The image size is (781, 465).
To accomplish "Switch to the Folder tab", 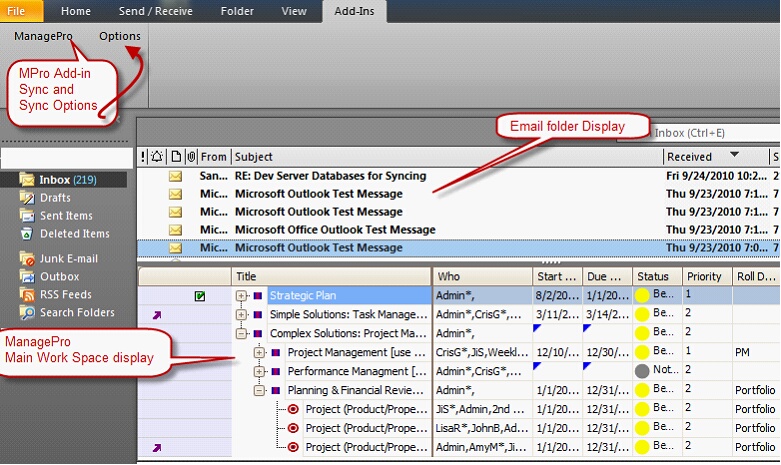I will pos(237,11).
